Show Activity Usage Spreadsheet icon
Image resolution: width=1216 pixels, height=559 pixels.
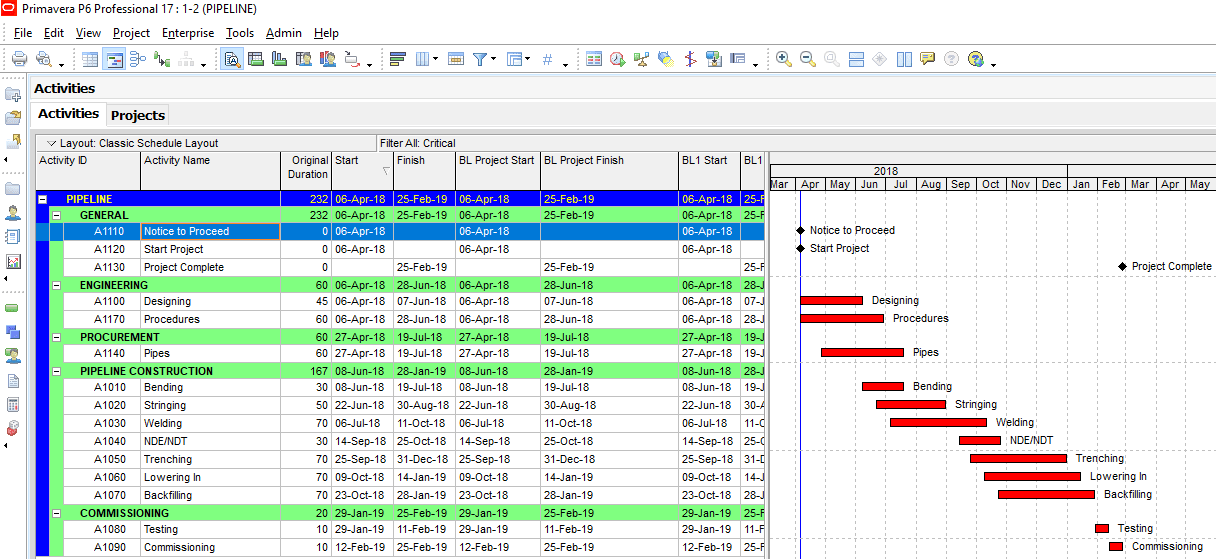click(256, 59)
